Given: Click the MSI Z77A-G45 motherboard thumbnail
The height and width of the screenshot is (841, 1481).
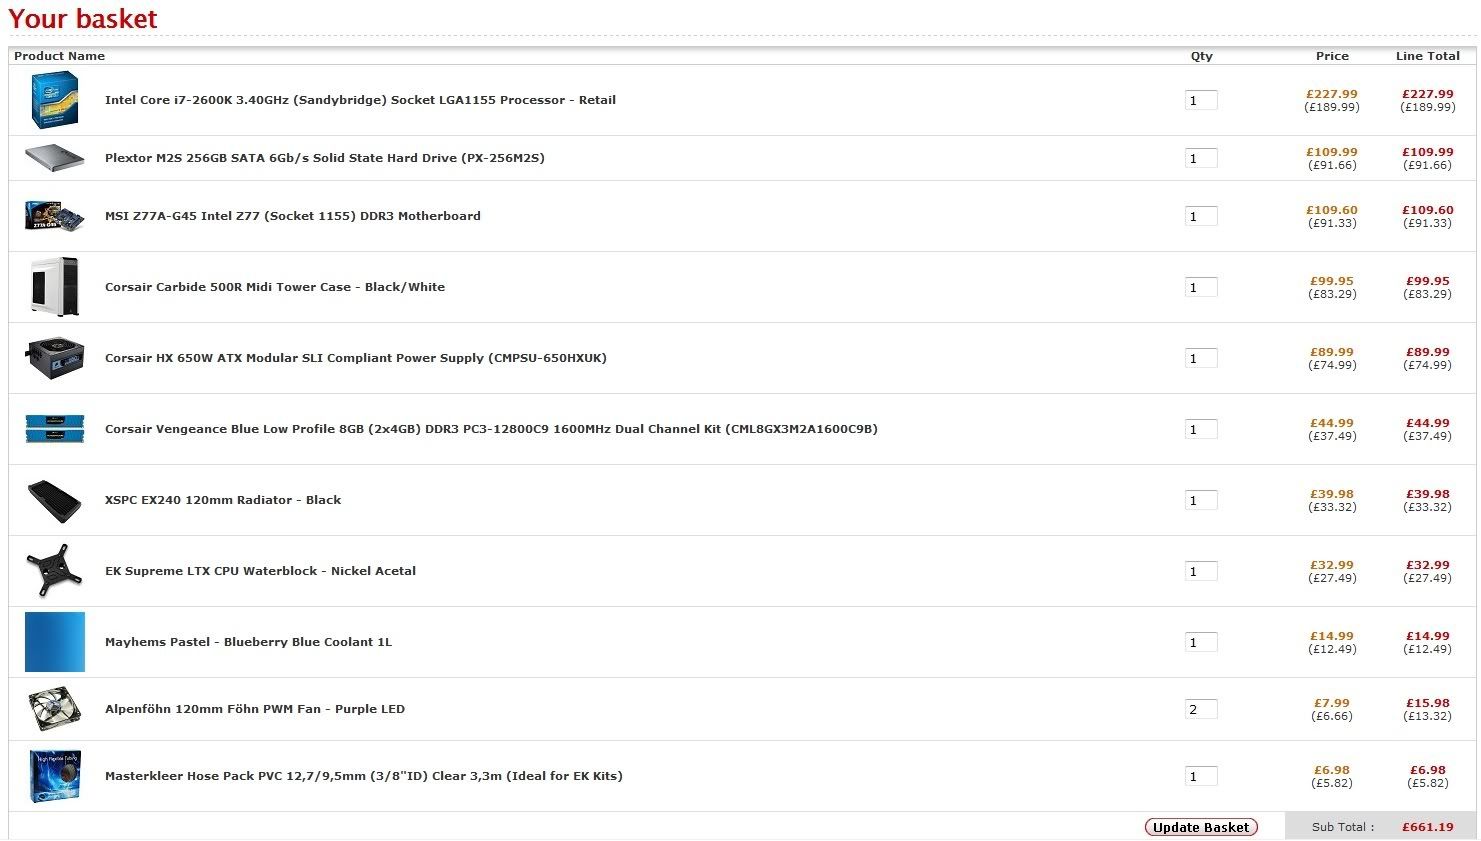Looking at the screenshot, I should [55, 216].
